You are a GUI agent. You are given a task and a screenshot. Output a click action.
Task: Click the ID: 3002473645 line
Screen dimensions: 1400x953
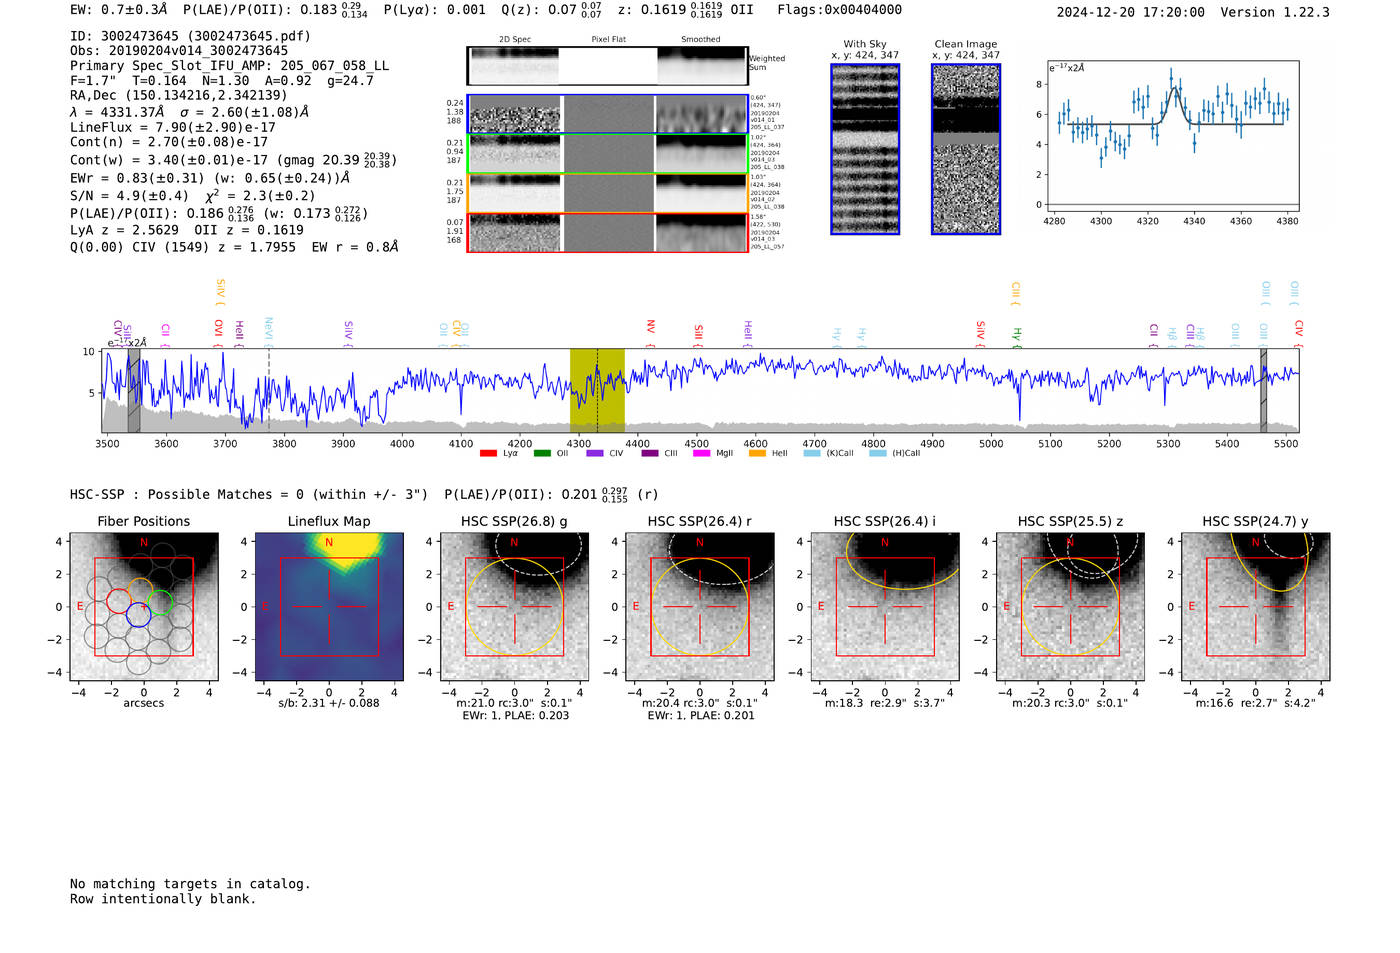coord(190,36)
